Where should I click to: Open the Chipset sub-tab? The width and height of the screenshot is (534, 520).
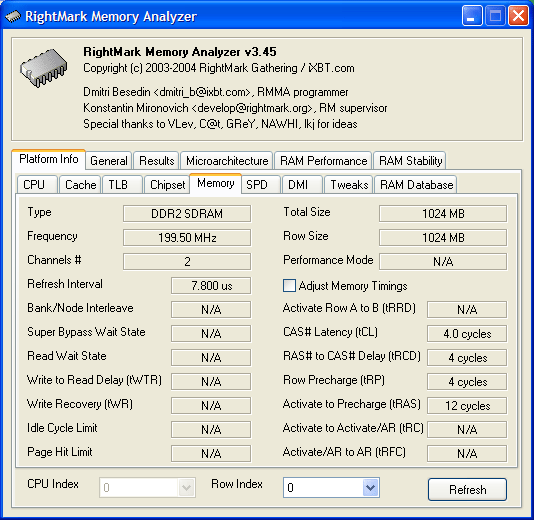click(x=167, y=185)
